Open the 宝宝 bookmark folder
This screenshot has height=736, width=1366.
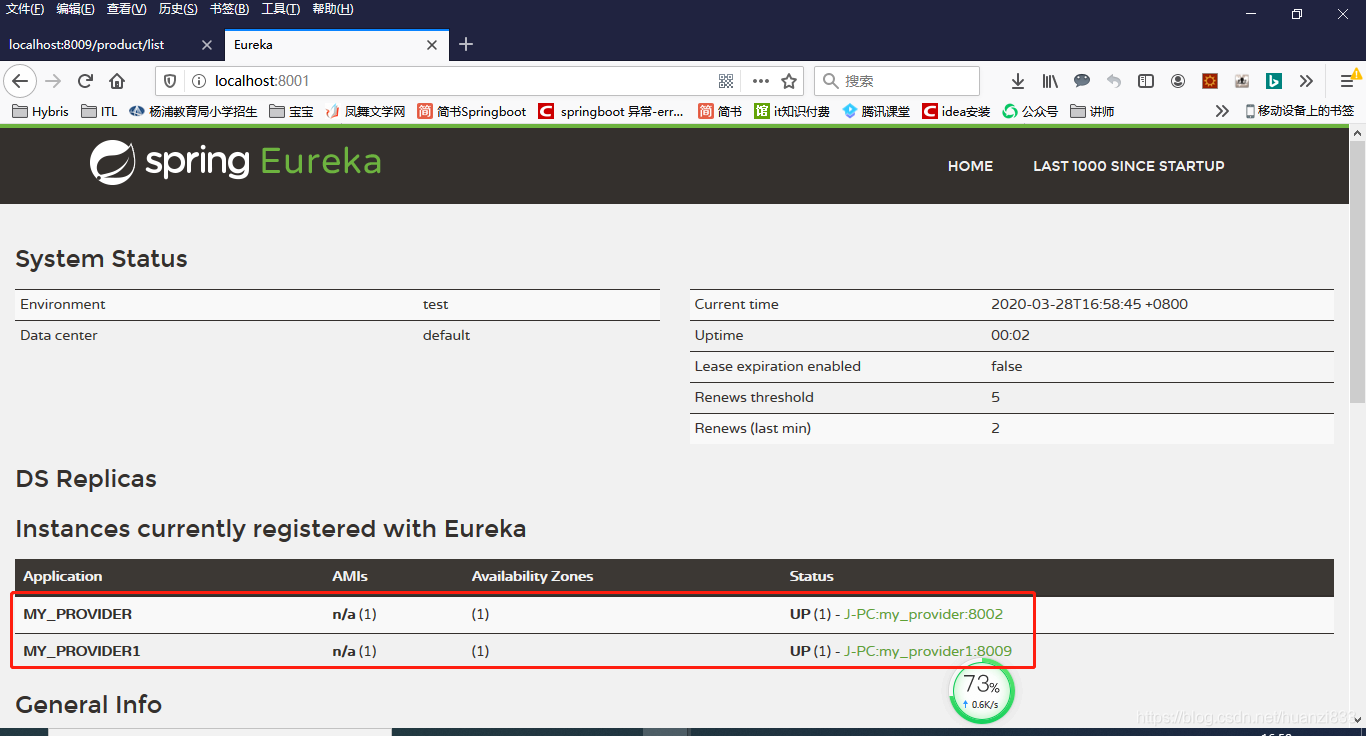pos(291,111)
